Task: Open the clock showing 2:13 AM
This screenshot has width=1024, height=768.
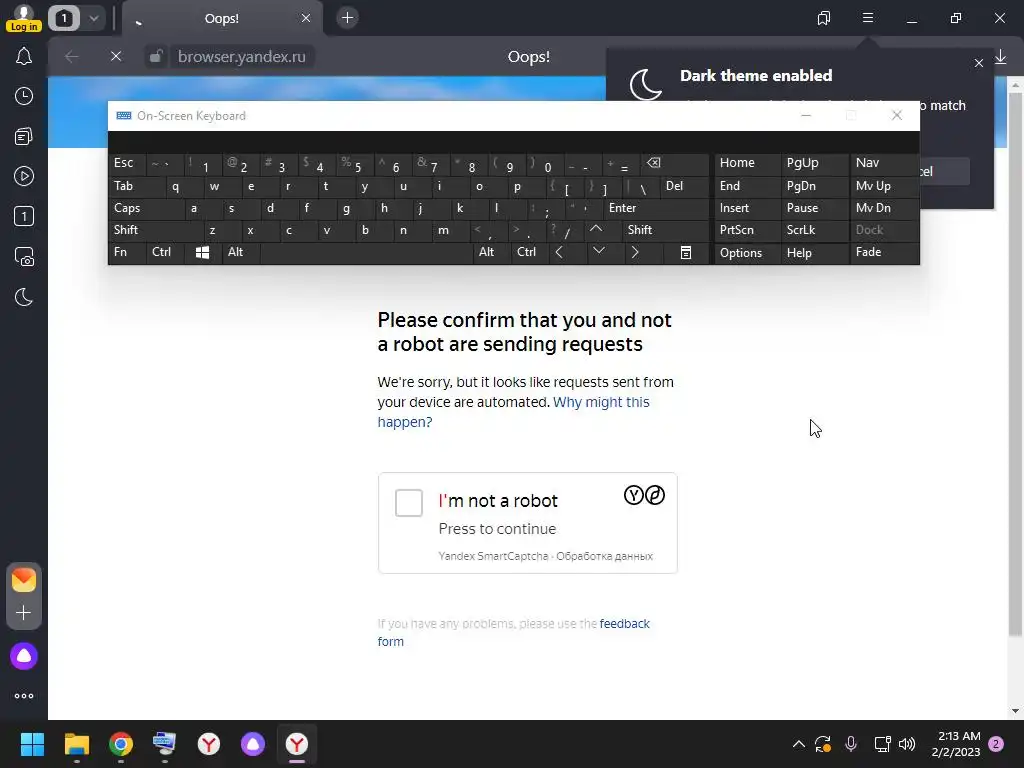Action: coord(956,744)
